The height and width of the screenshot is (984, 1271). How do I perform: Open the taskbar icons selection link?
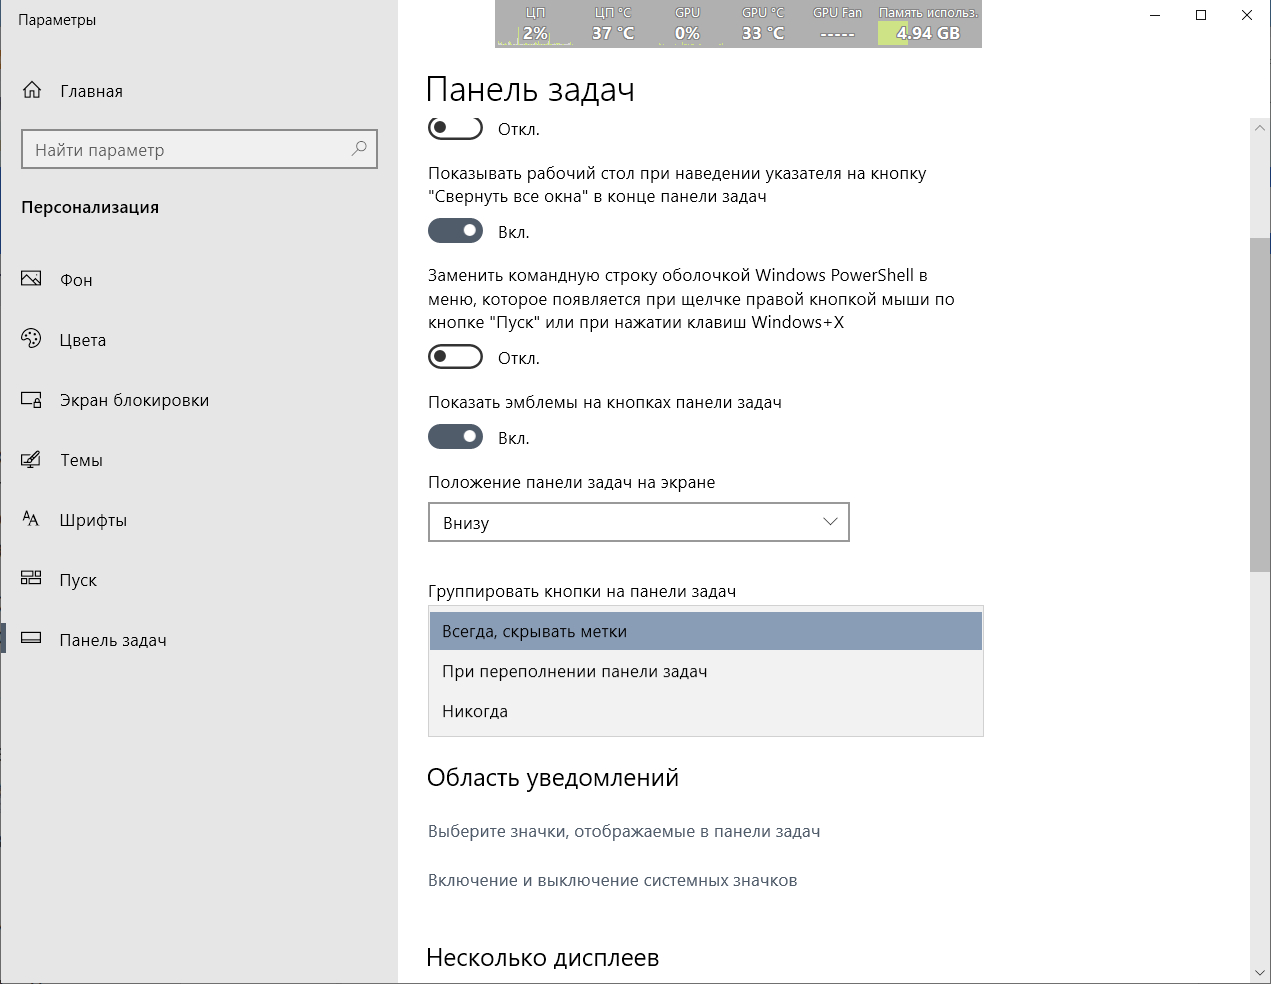[624, 831]
